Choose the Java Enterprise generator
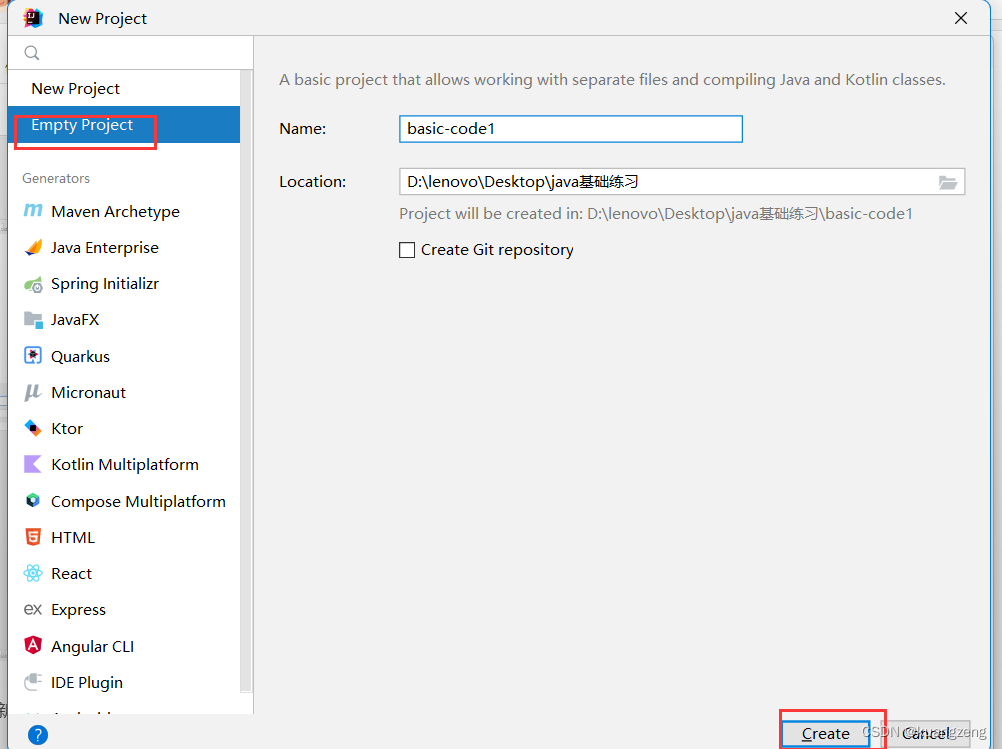 point(124,247)
